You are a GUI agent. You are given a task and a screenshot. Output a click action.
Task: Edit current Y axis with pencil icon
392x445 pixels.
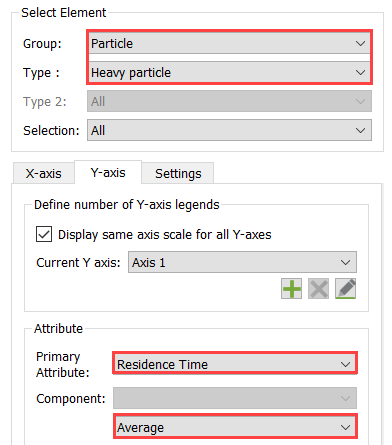[x=346, y=289]
